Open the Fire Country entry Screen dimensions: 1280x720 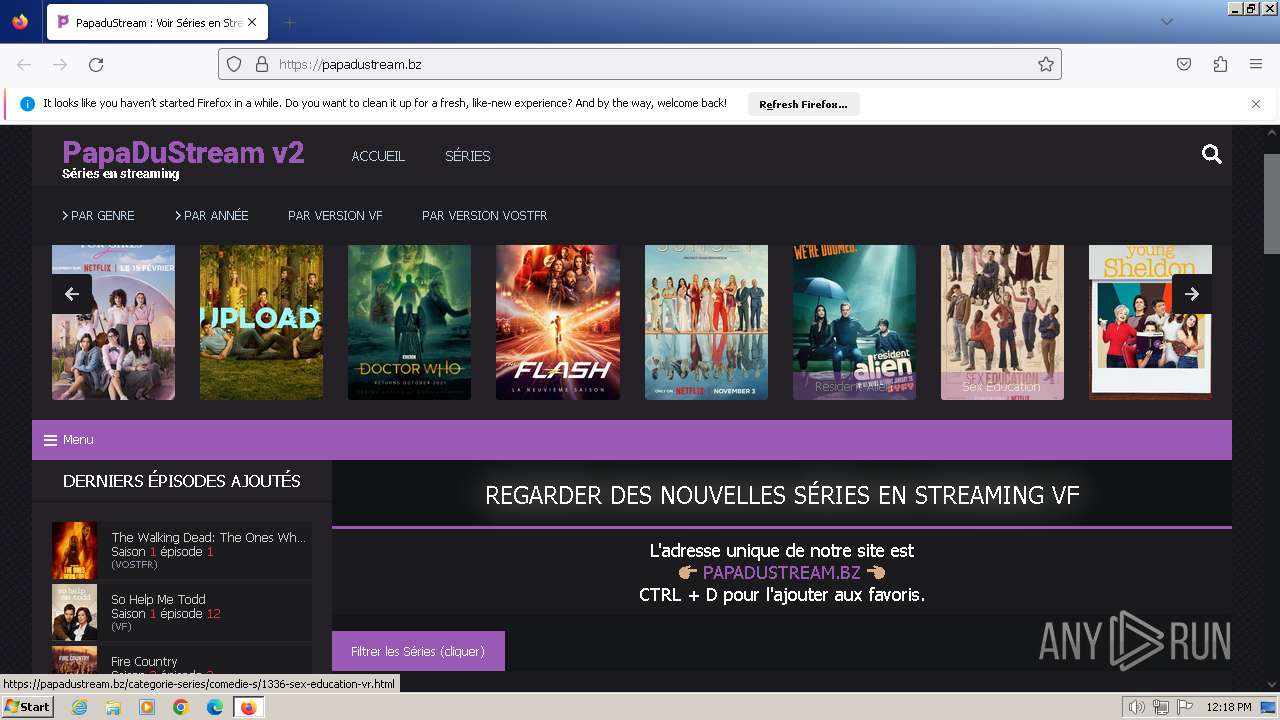coord(144,661)
